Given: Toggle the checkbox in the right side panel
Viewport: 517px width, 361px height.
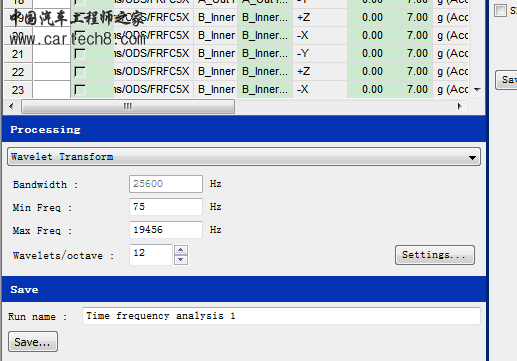Looking at the screenshot, I should click(x=500, y=10).
